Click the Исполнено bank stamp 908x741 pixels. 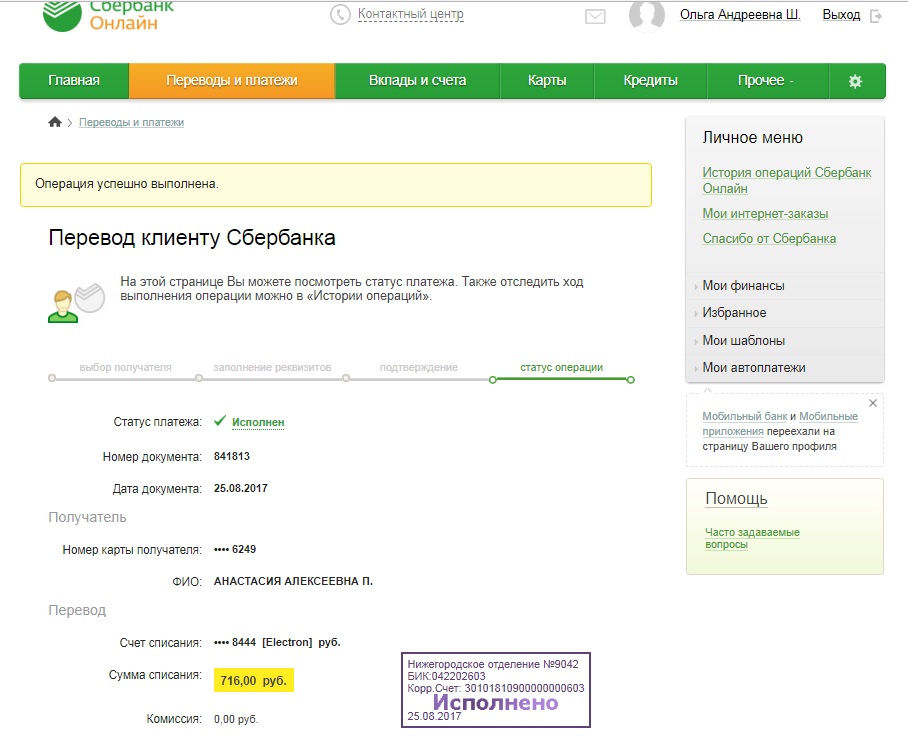[496, 690]
